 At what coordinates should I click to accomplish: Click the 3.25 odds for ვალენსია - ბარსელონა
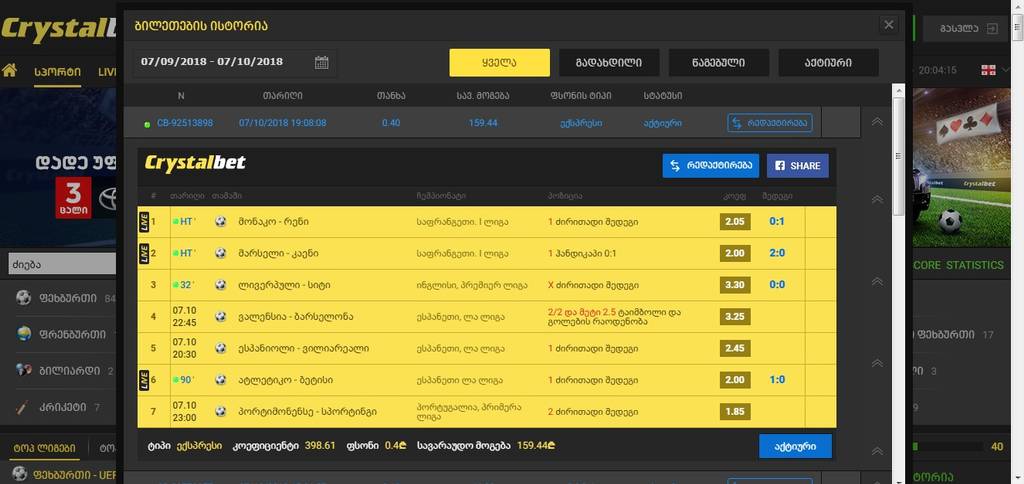[x=735, y=317]
